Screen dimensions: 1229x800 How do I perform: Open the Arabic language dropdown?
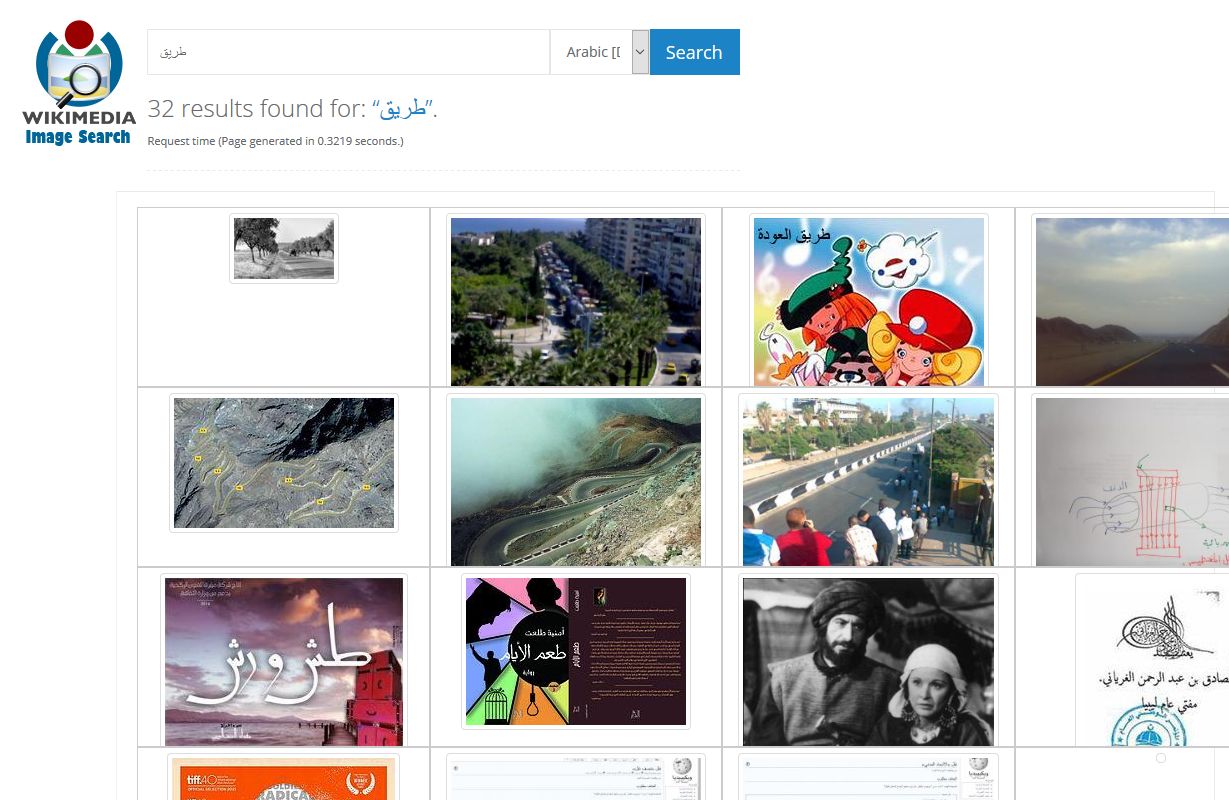600,52
